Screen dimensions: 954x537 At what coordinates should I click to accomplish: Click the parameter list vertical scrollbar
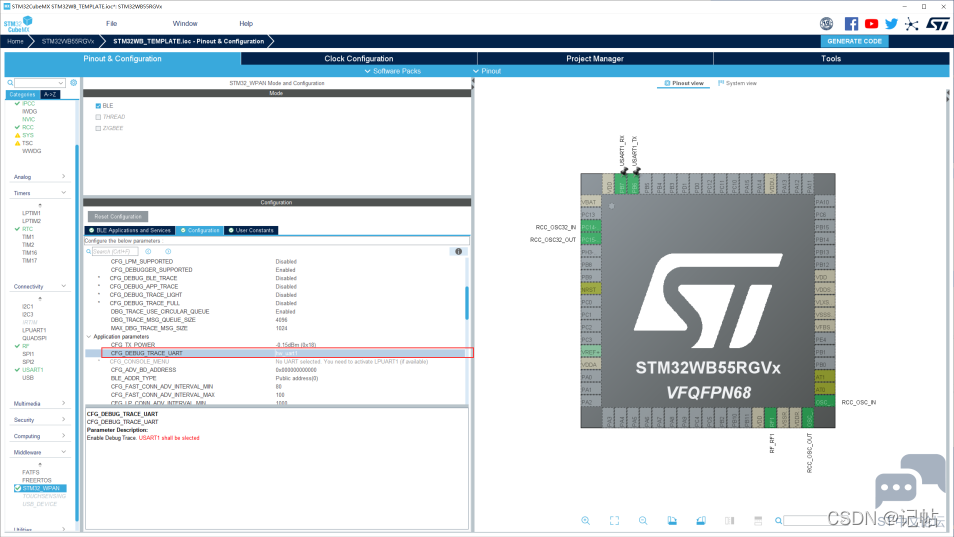[x=467, y=303]
